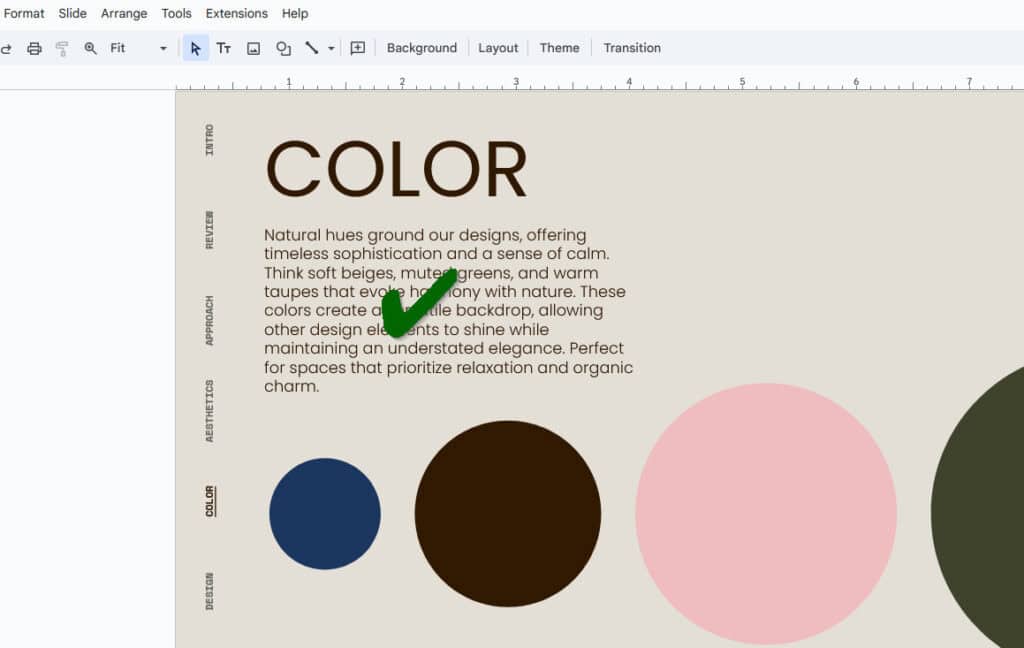The width and height of the screenshot is (1024, 648).
Task: Click the REVIEW sidebar label
Action: [x=209, y=229]
